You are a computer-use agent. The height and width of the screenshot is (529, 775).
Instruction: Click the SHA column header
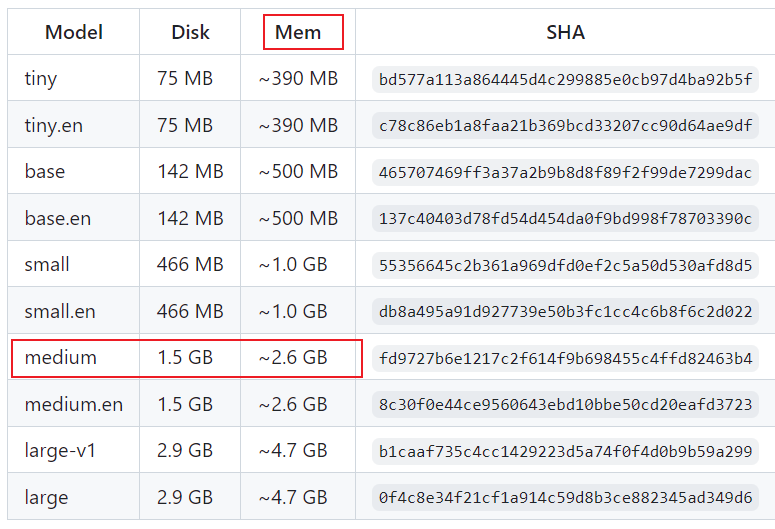click(565, 33)
